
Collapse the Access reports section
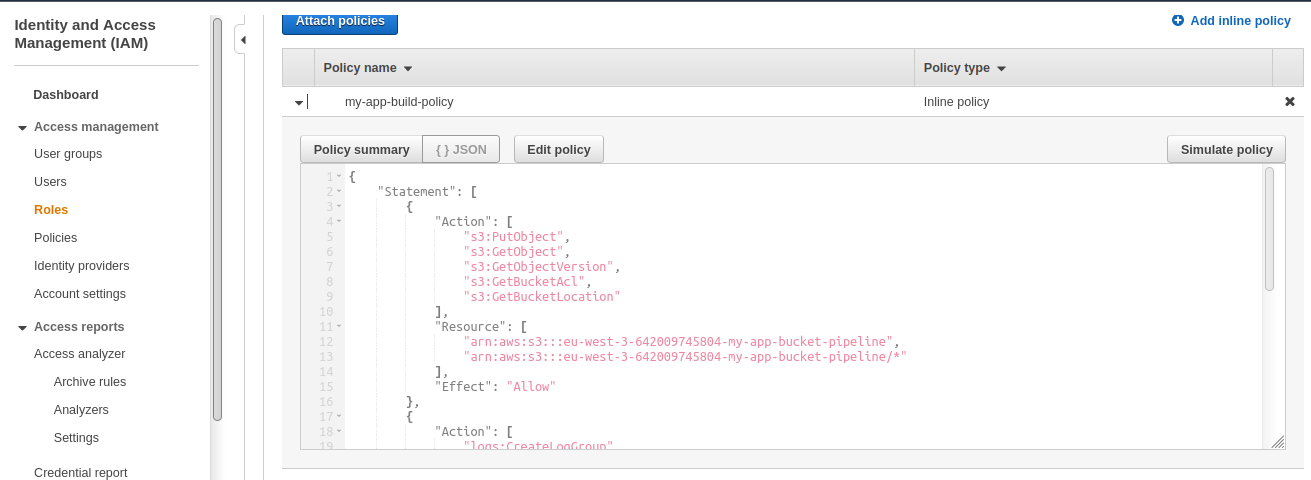coord(22,328)
